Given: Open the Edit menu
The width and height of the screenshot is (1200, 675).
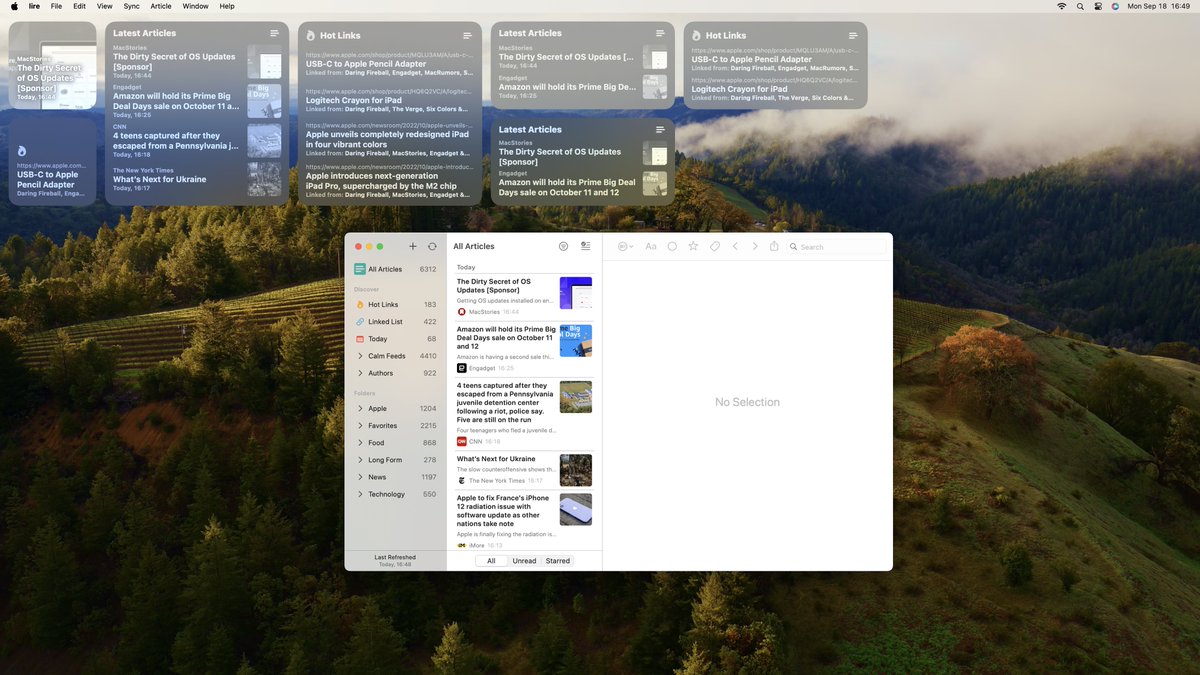Looking at the screenshot, I should pyautogui.click(x=79, y=6).
